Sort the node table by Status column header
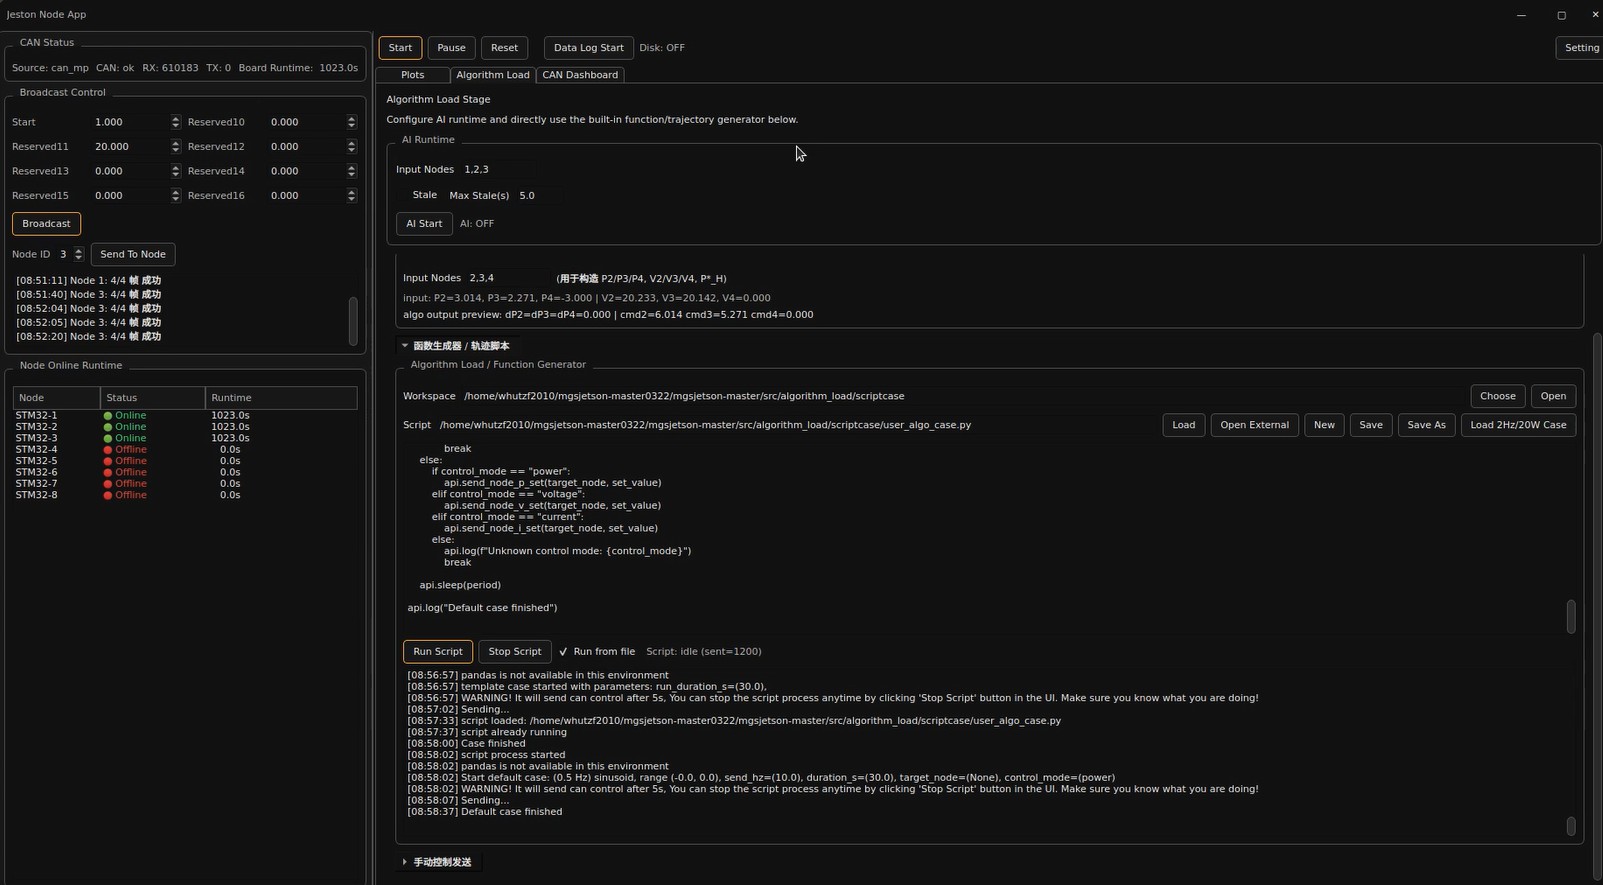Viewport: 1603px width, 885px height. [x=152, y=398]
